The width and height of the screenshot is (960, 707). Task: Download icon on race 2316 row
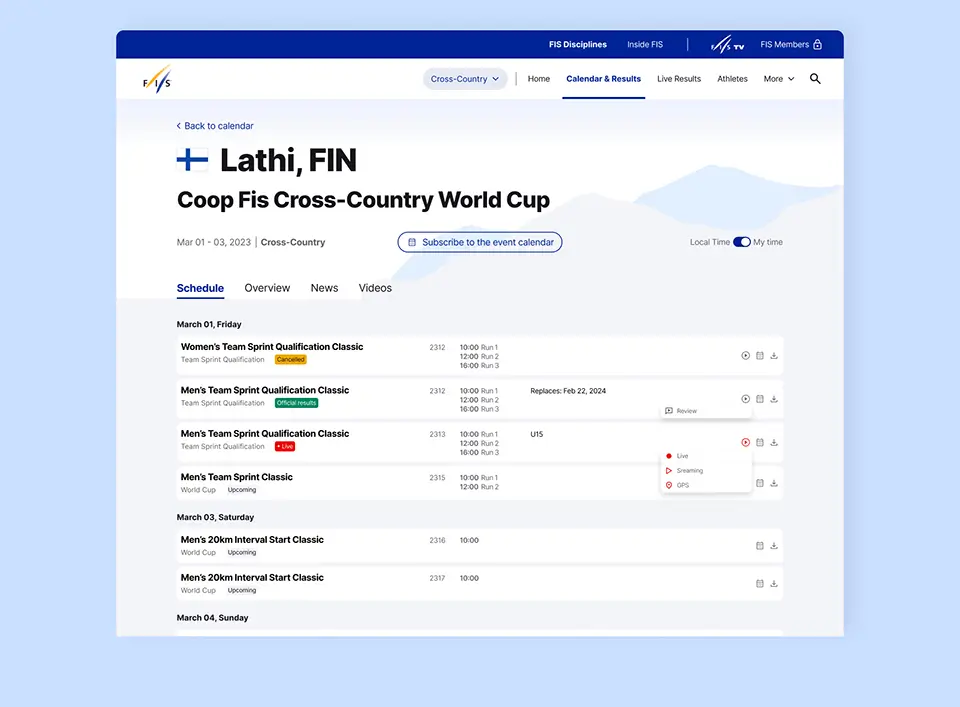click(x=774, y=545)
